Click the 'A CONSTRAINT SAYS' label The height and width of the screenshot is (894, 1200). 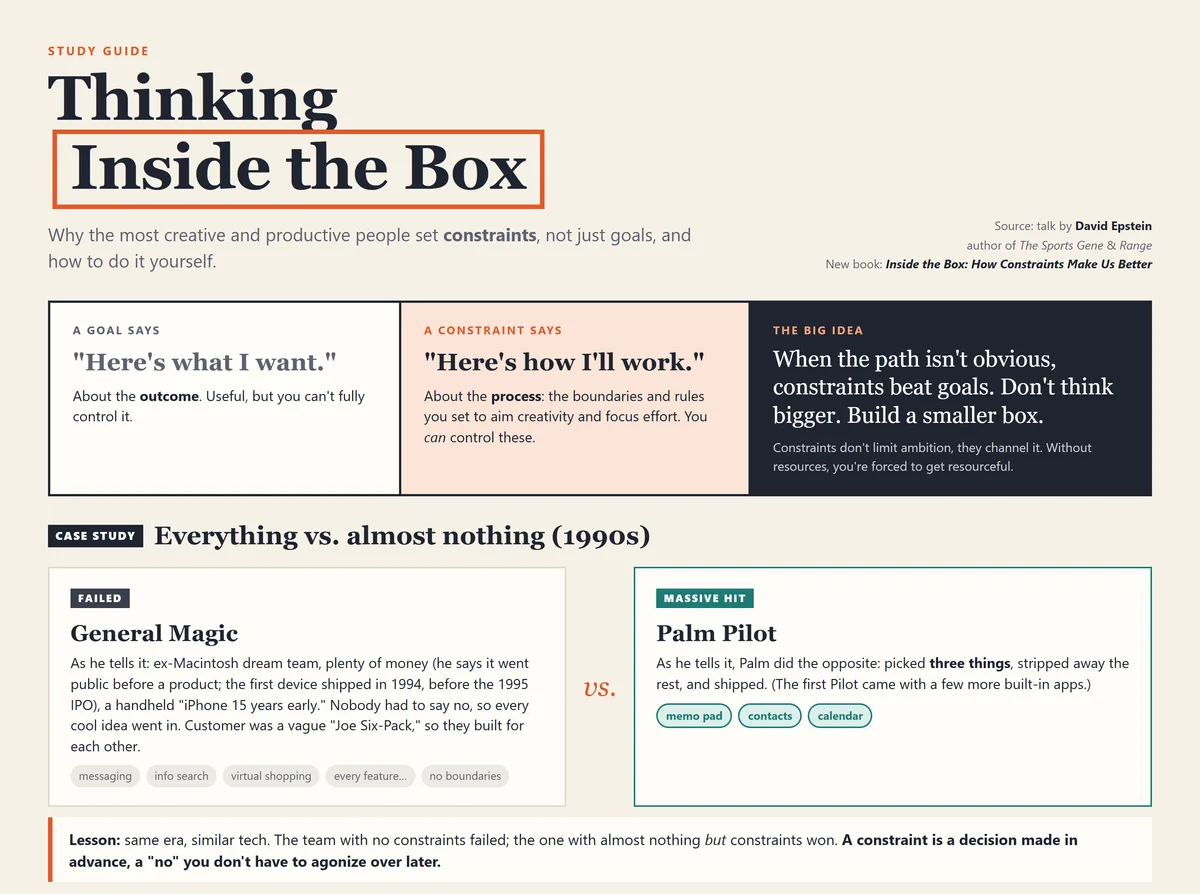click(493, 330)
